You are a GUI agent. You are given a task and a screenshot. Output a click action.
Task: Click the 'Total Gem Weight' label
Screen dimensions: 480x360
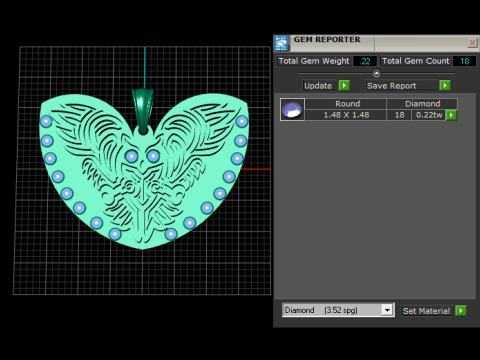(314, 61)
